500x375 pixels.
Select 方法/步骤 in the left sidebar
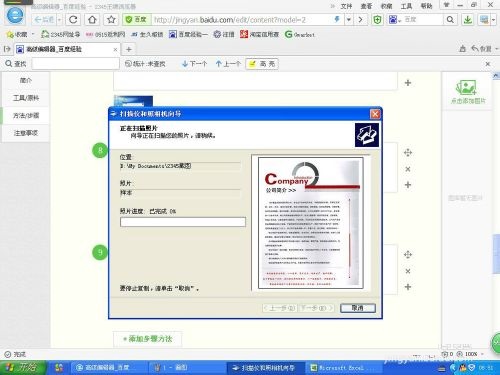click(x=26, y=116)
